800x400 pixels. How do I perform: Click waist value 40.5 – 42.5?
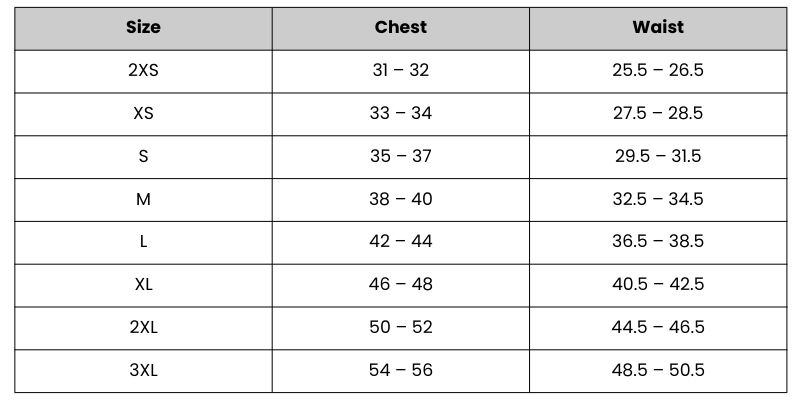coord(658,285)
